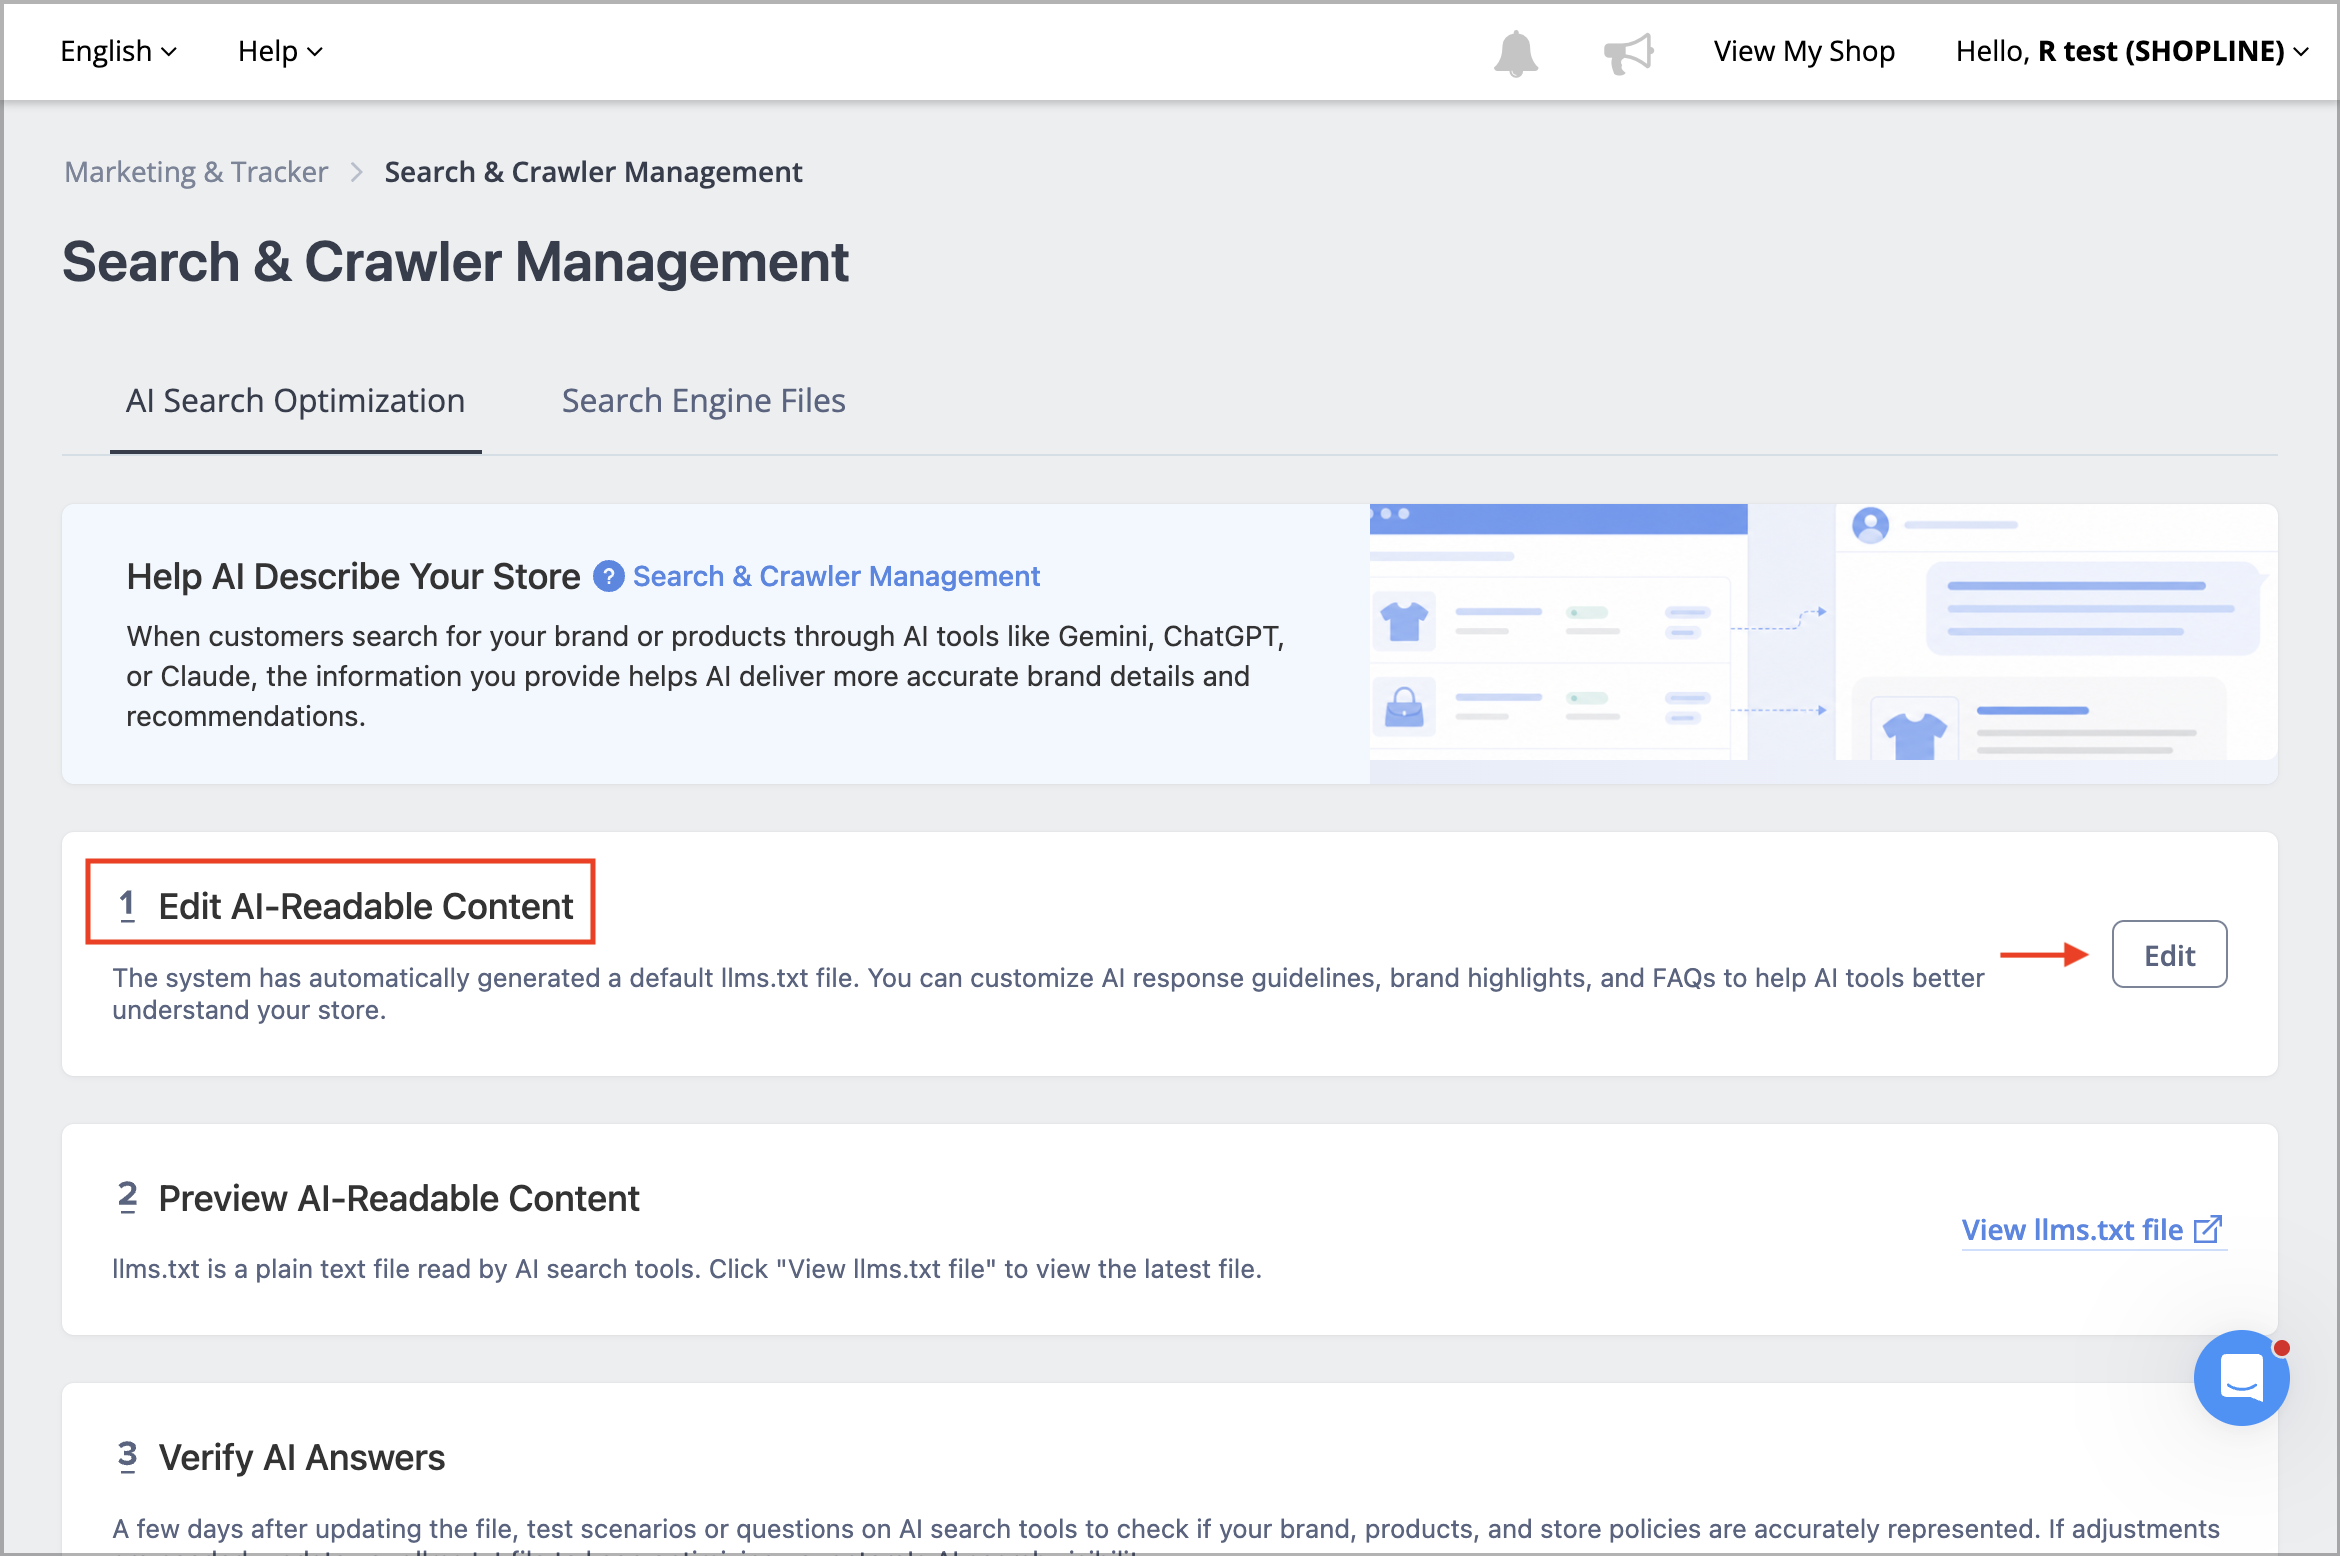Switch to AI Search Optimization tab

295,401
